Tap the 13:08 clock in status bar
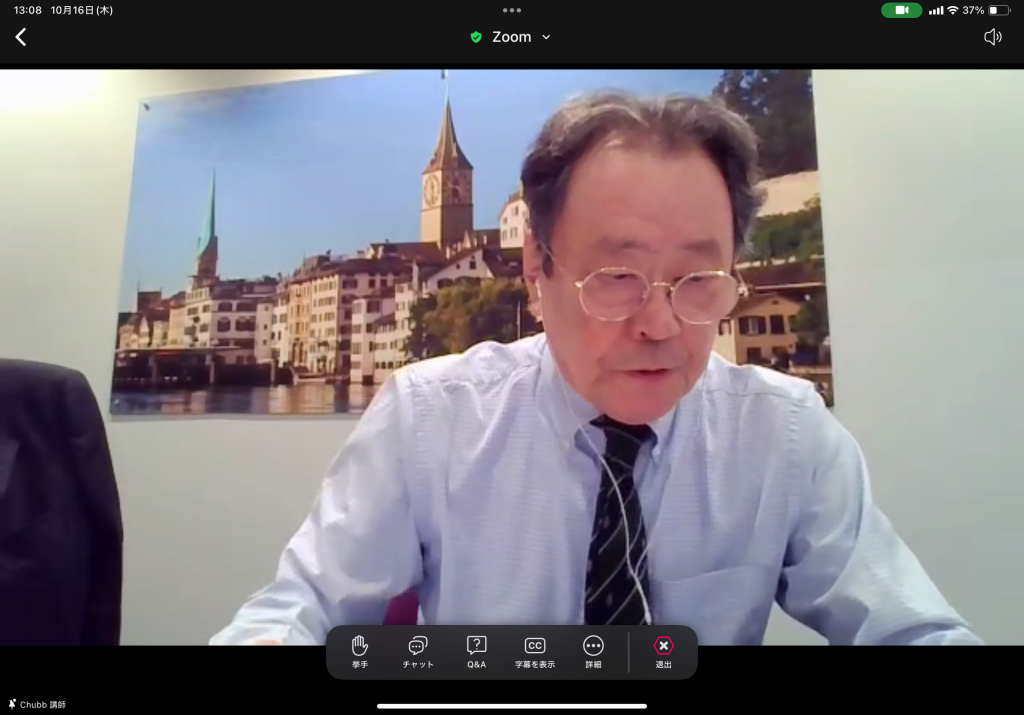 [28, 10]
